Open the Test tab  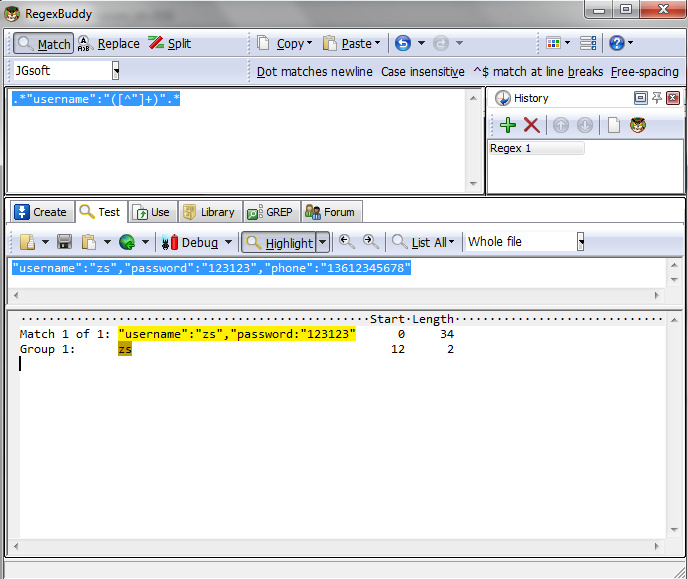pyautogui.click(x=101, y=212)
